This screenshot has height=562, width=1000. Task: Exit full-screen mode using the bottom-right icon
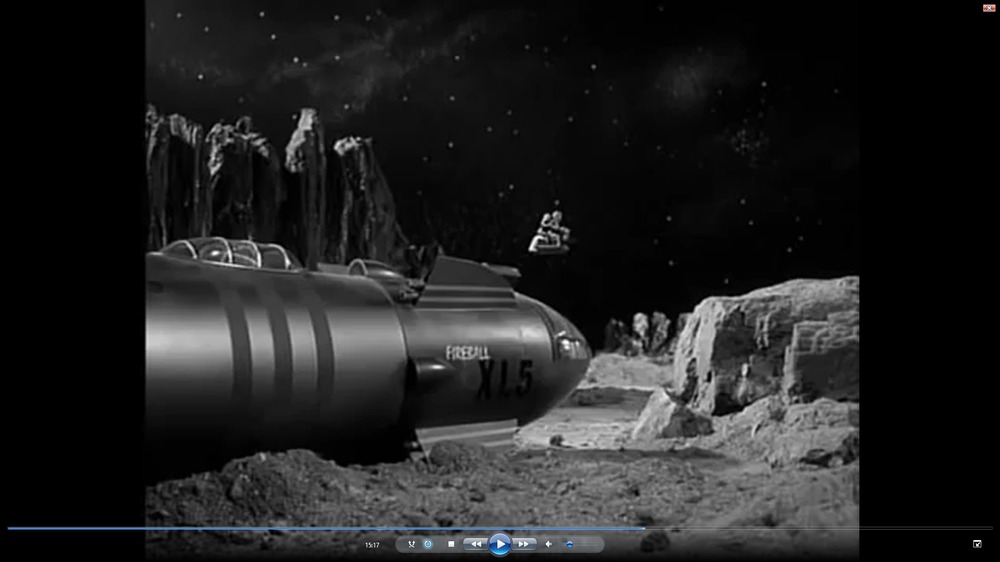tap(977, 544)
